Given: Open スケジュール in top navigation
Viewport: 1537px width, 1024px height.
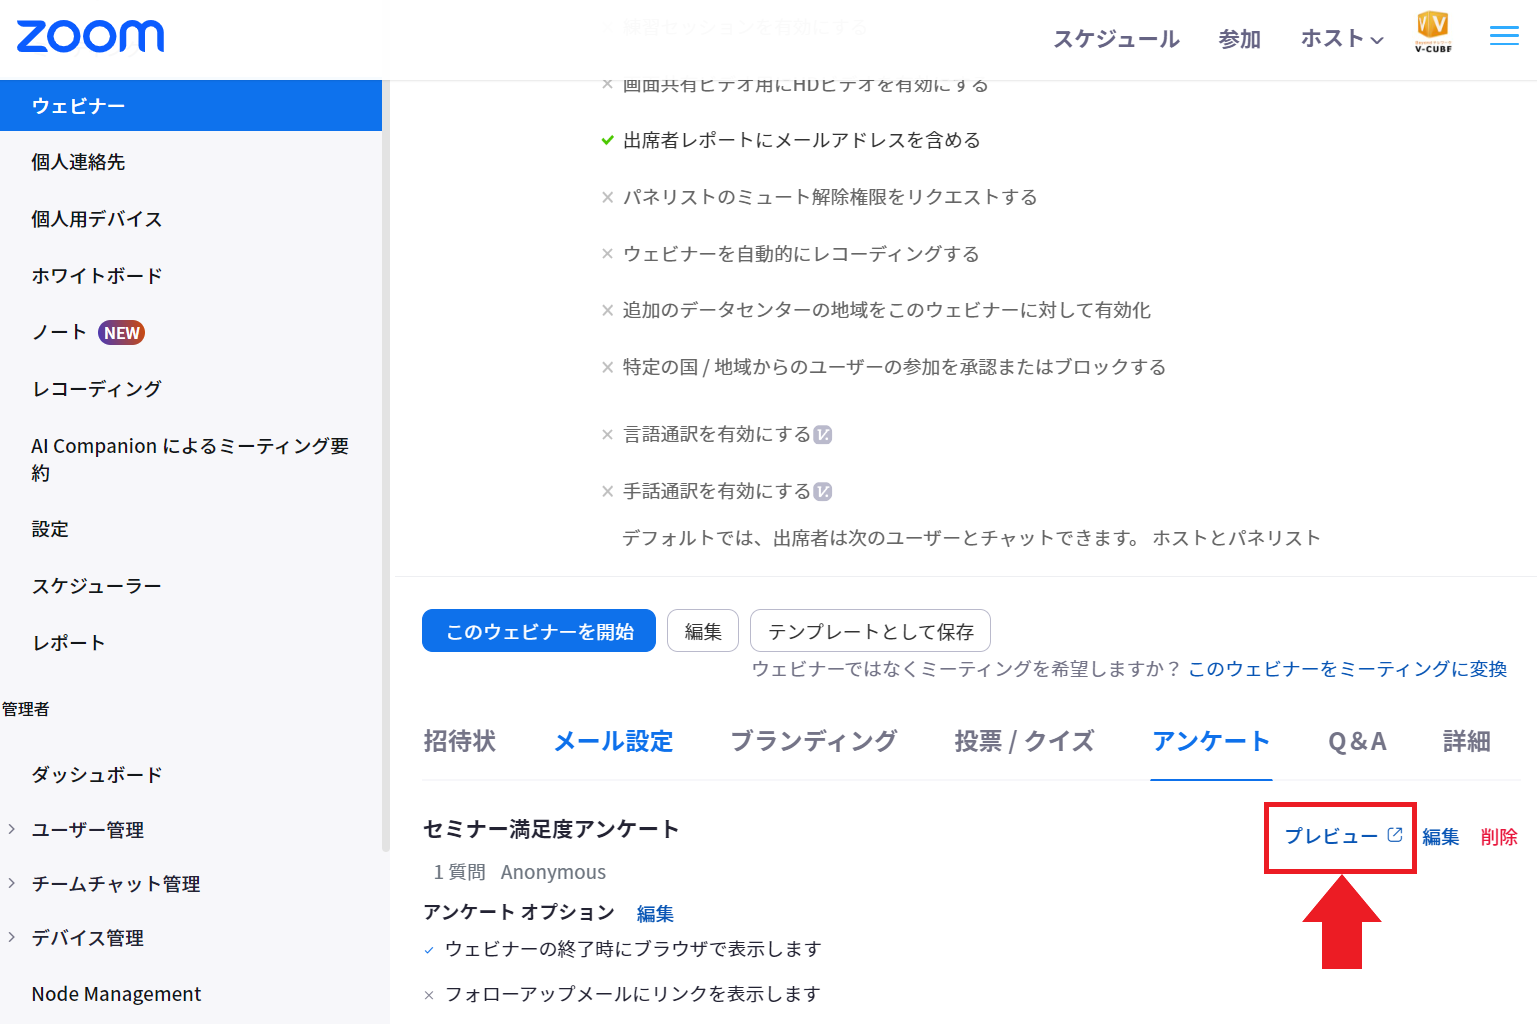Looking at the screenshot, I should point(1116,39).
